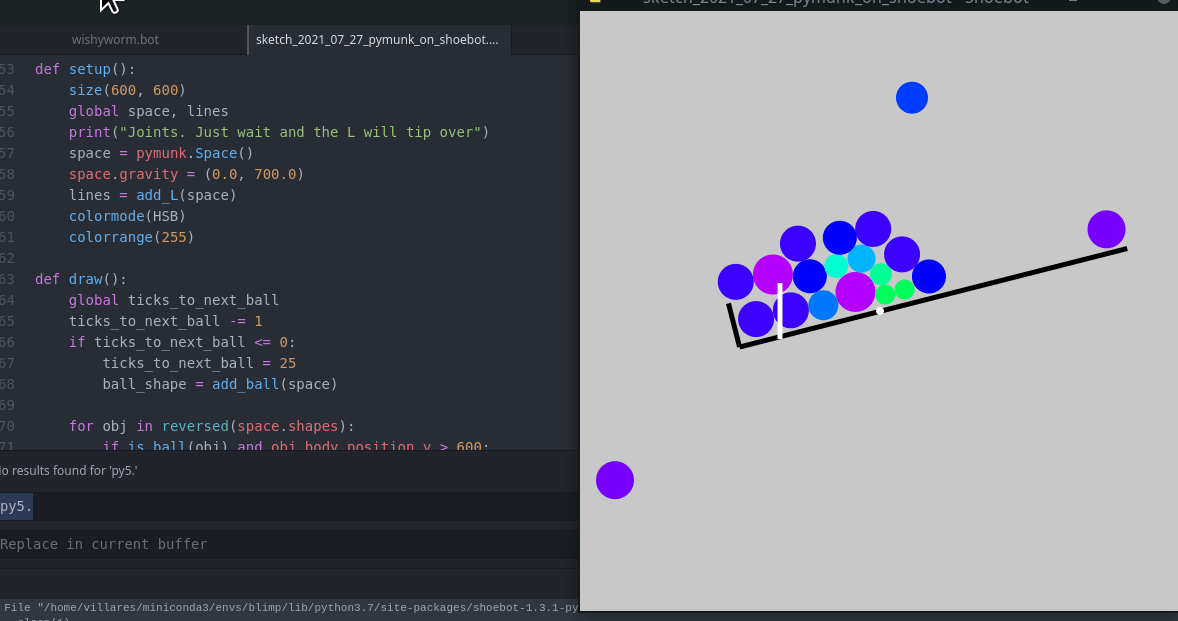
Task: Click the purple ball at the L's upper end
Action: point(1107,229)
